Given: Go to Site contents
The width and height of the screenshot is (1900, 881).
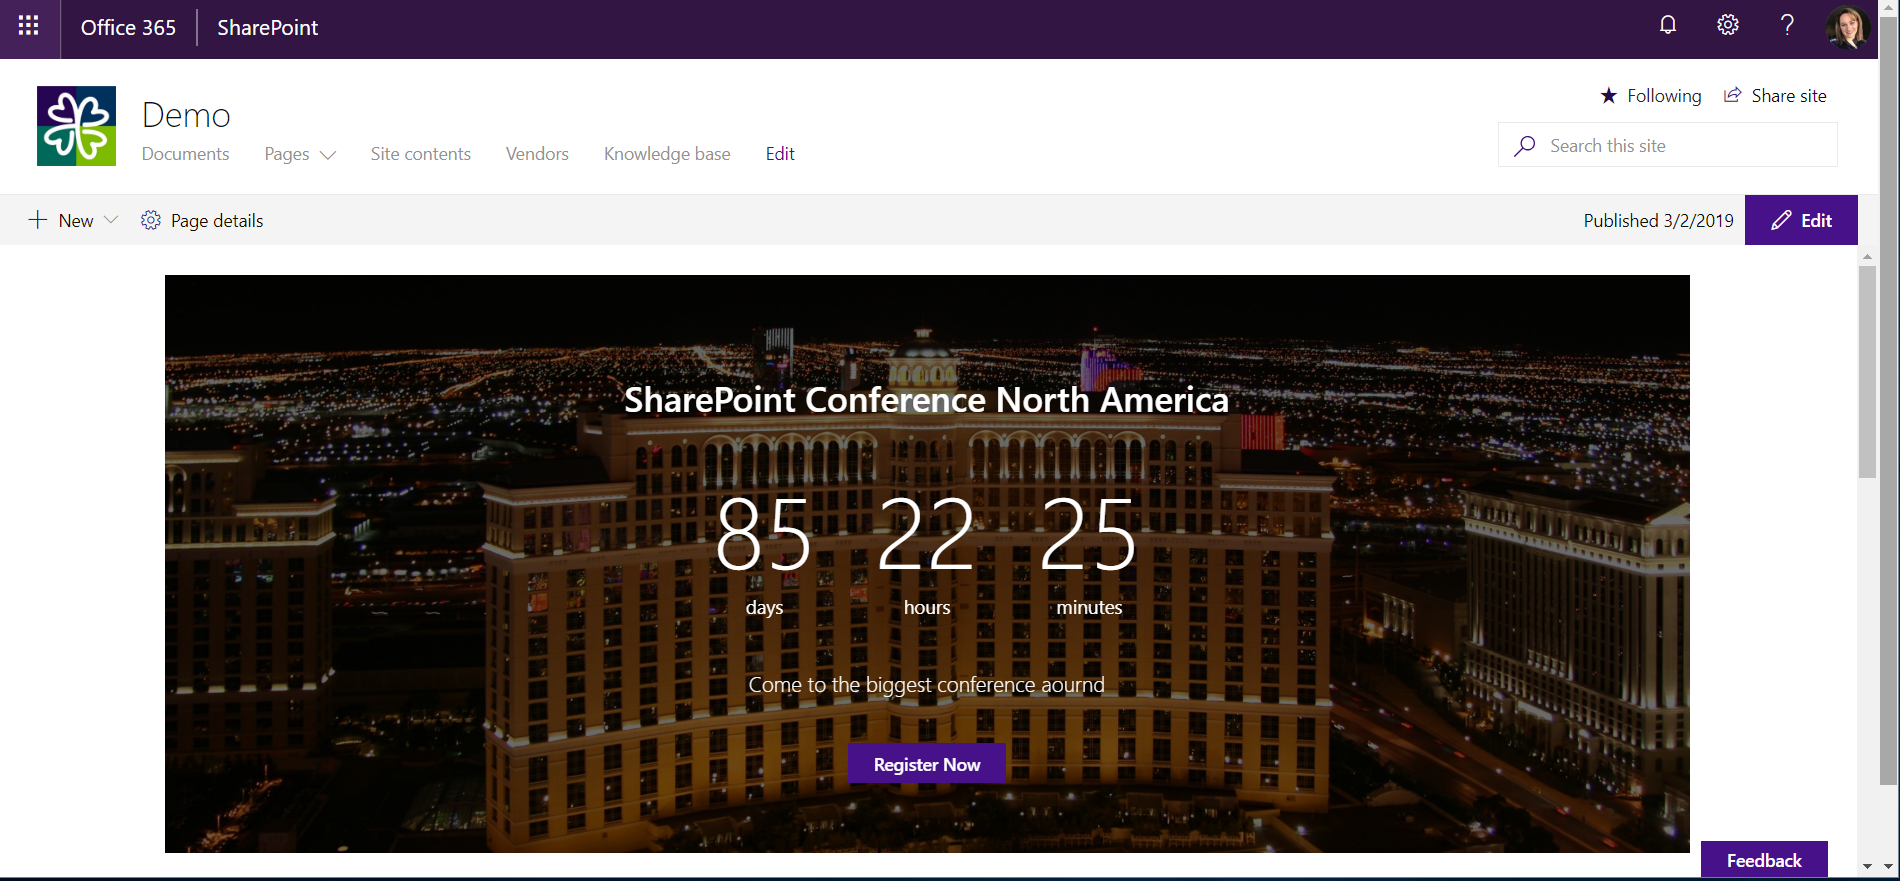Looking at the screenshot, I should click(x=420, y=154).
